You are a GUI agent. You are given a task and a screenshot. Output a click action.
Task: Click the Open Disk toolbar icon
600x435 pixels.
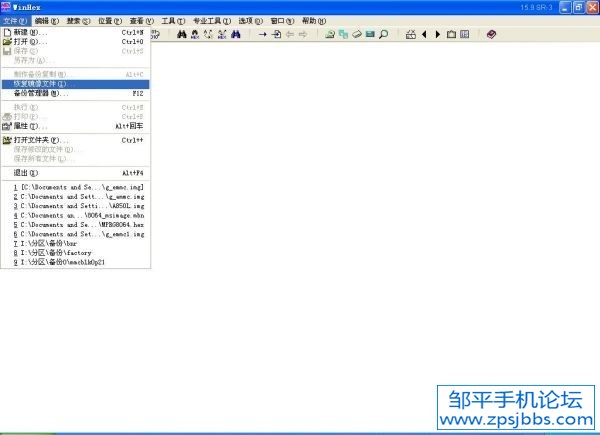(x=356, y=34)
